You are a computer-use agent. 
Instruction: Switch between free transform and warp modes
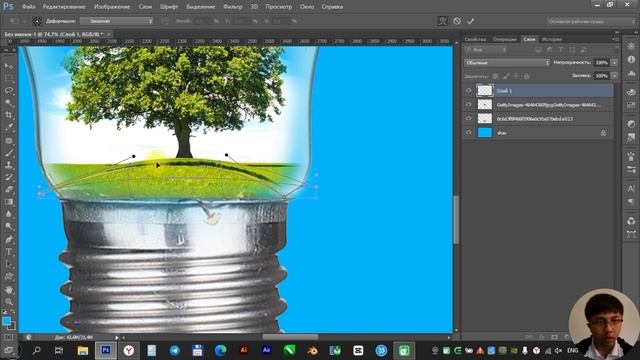point(442,21)
